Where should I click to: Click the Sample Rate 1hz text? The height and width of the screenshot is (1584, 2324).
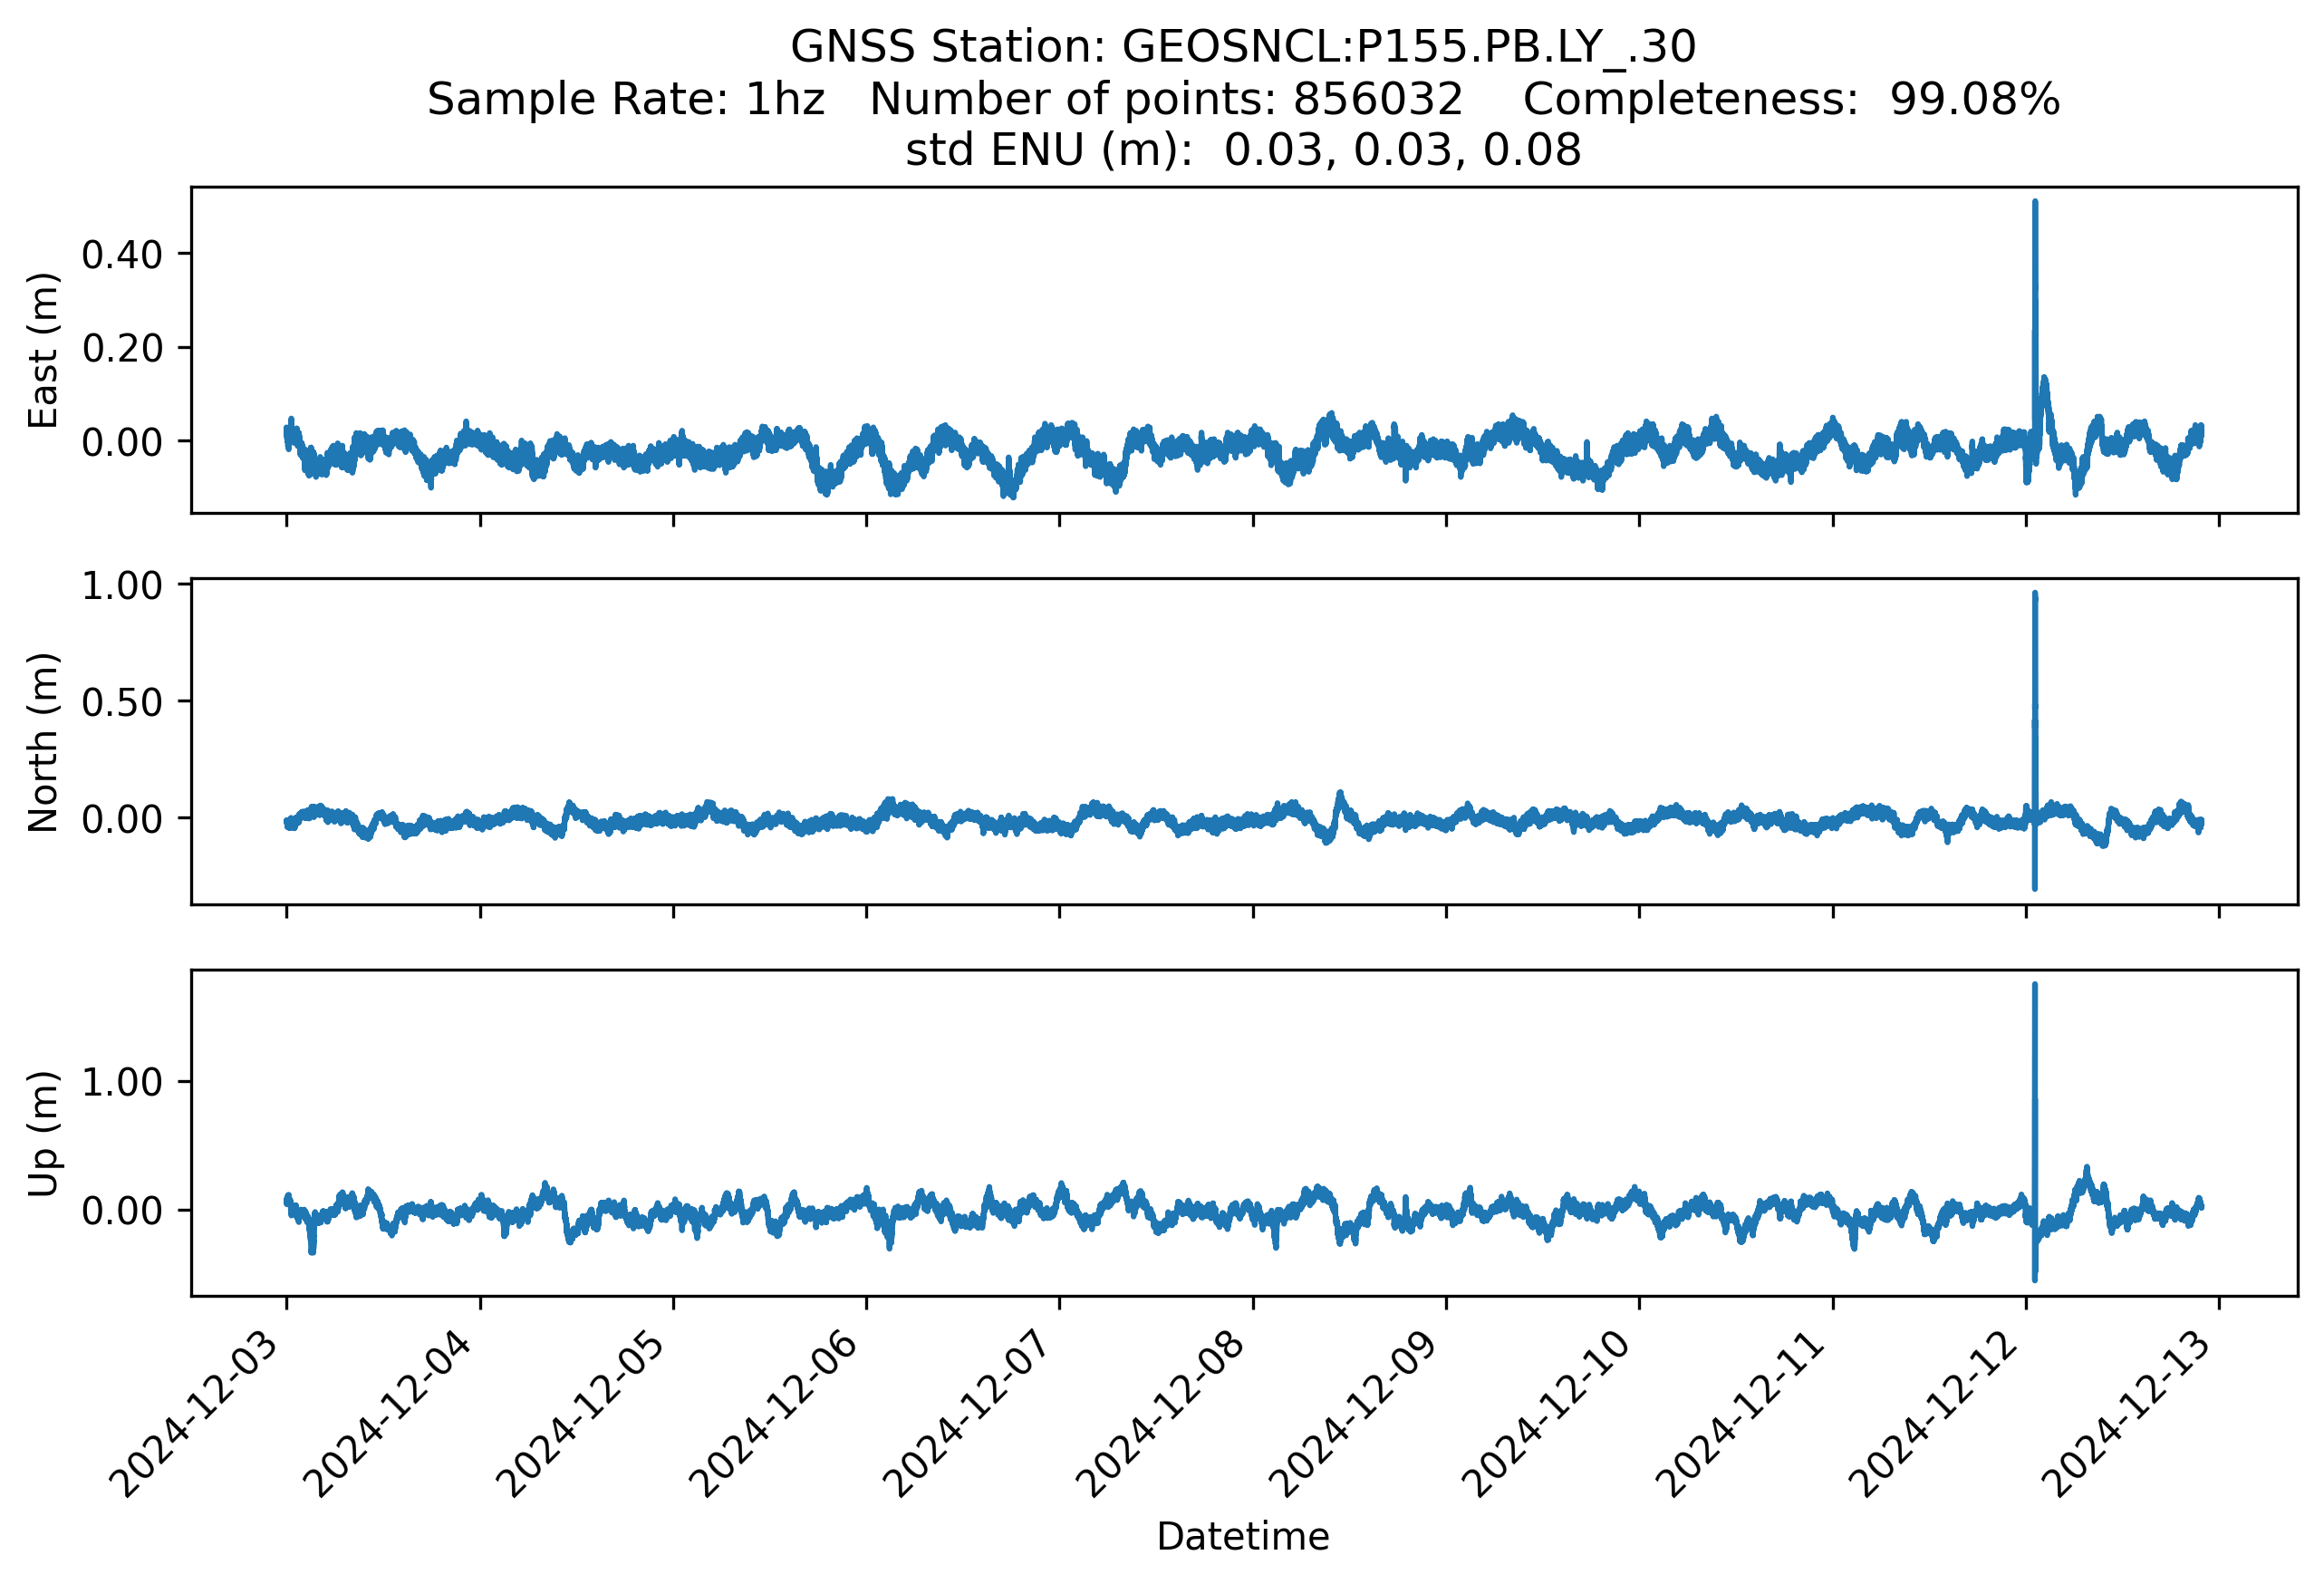tap(626, 99)
